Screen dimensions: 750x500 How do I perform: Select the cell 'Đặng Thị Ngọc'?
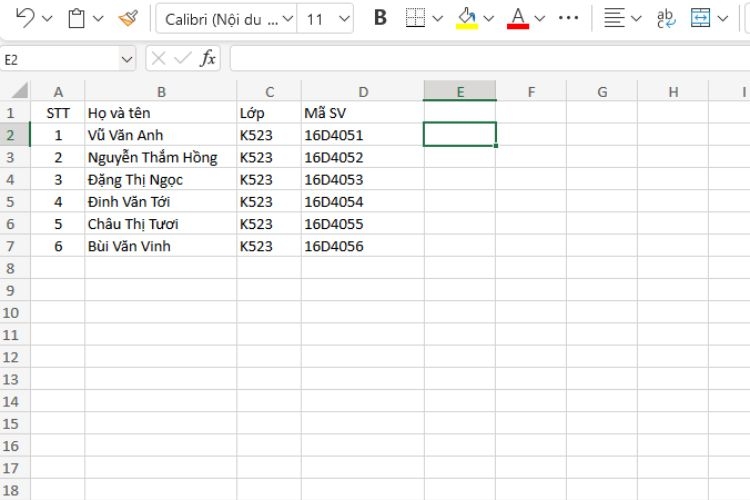tap(161, 179)
